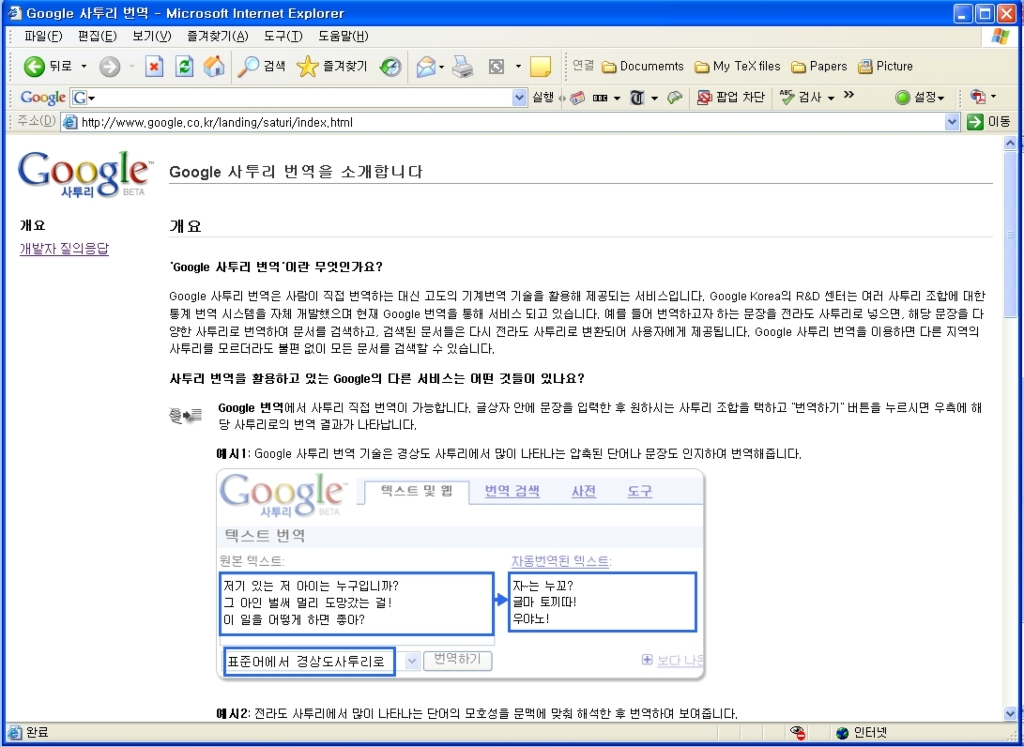Screen dimensions: 1024x747
Task: Click the Adobe PDF toolbar icon
Action: tap(978, 97)
